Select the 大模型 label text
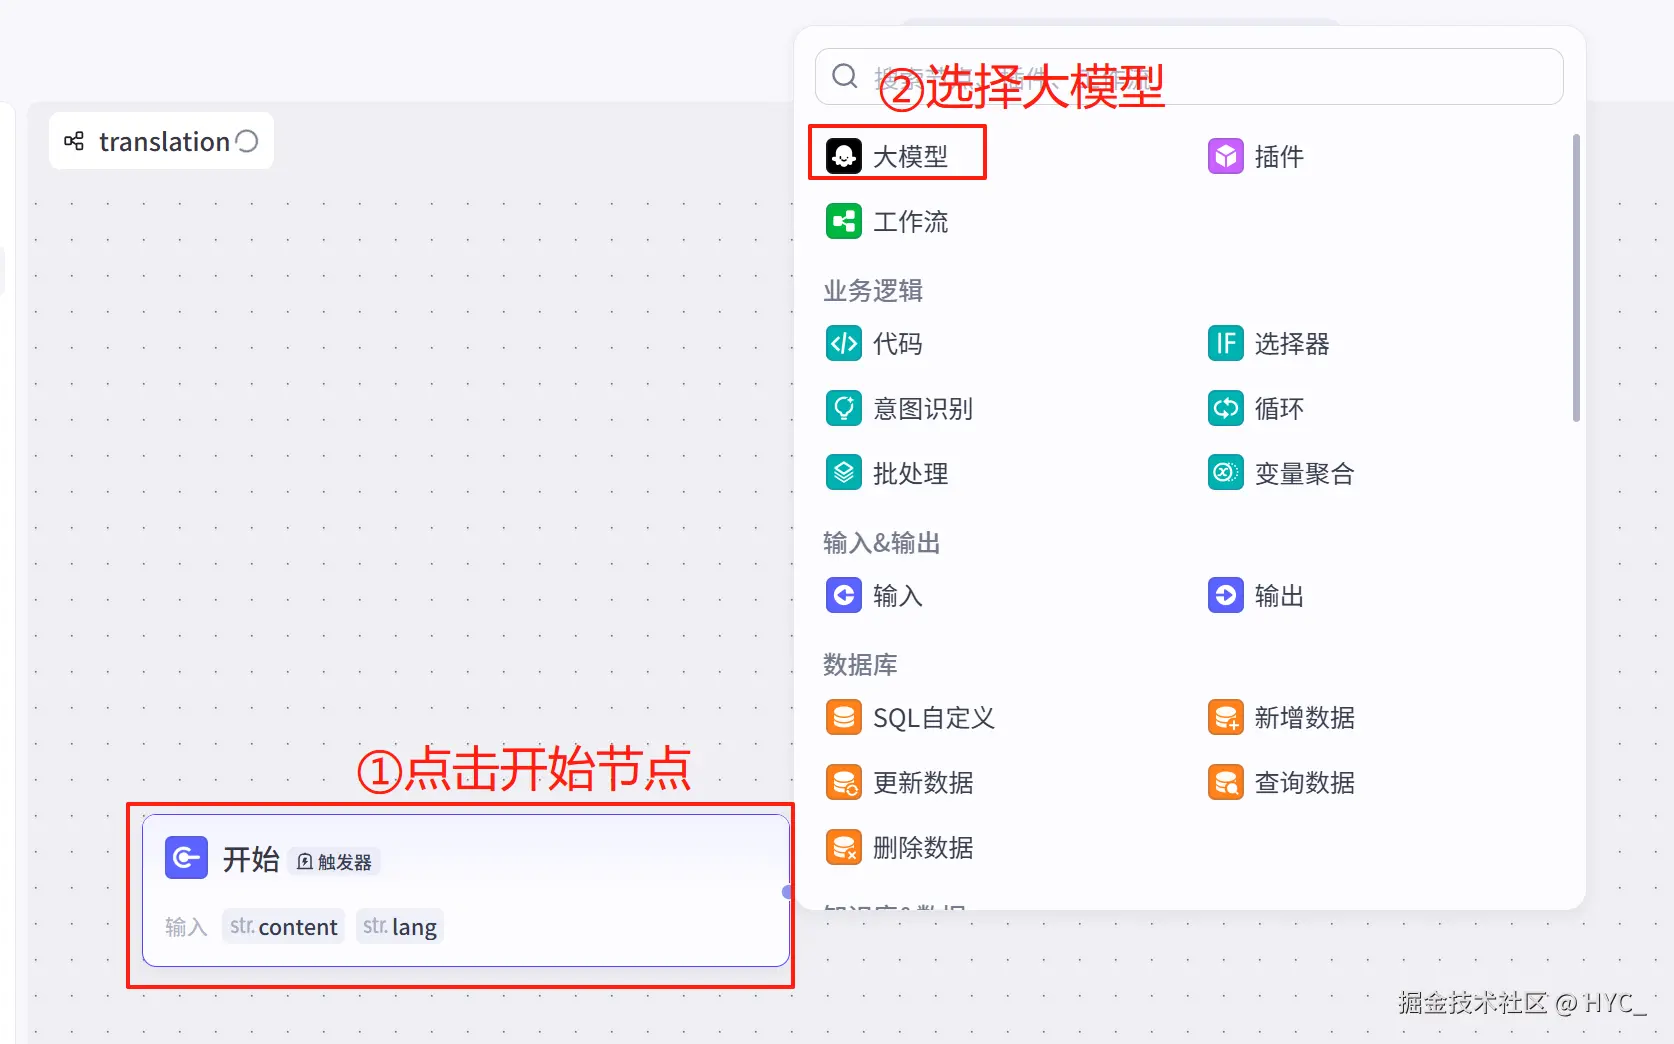The width and height of the screenshot is (1674, 1044). [910, 157]
